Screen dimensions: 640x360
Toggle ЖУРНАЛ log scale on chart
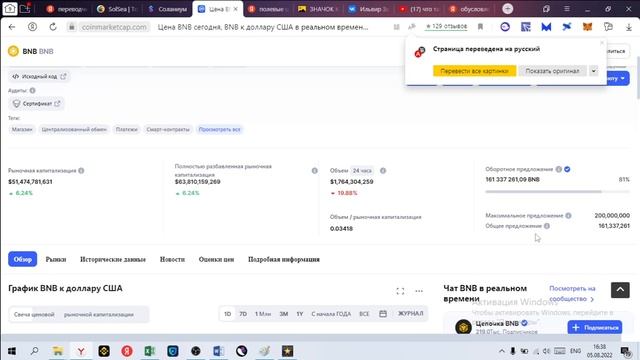(x=411, y=313)
